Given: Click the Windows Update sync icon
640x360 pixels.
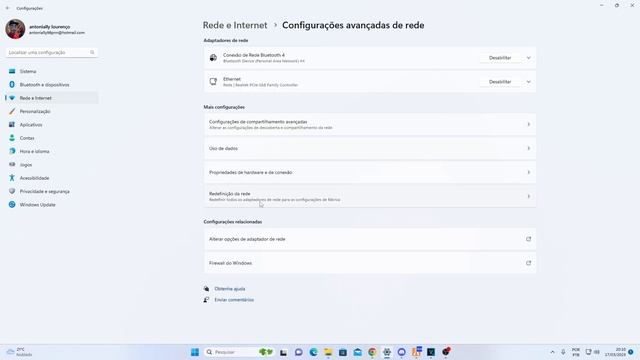Looking at the screenshot, I should pyautogui.click(x=12, y=204).
